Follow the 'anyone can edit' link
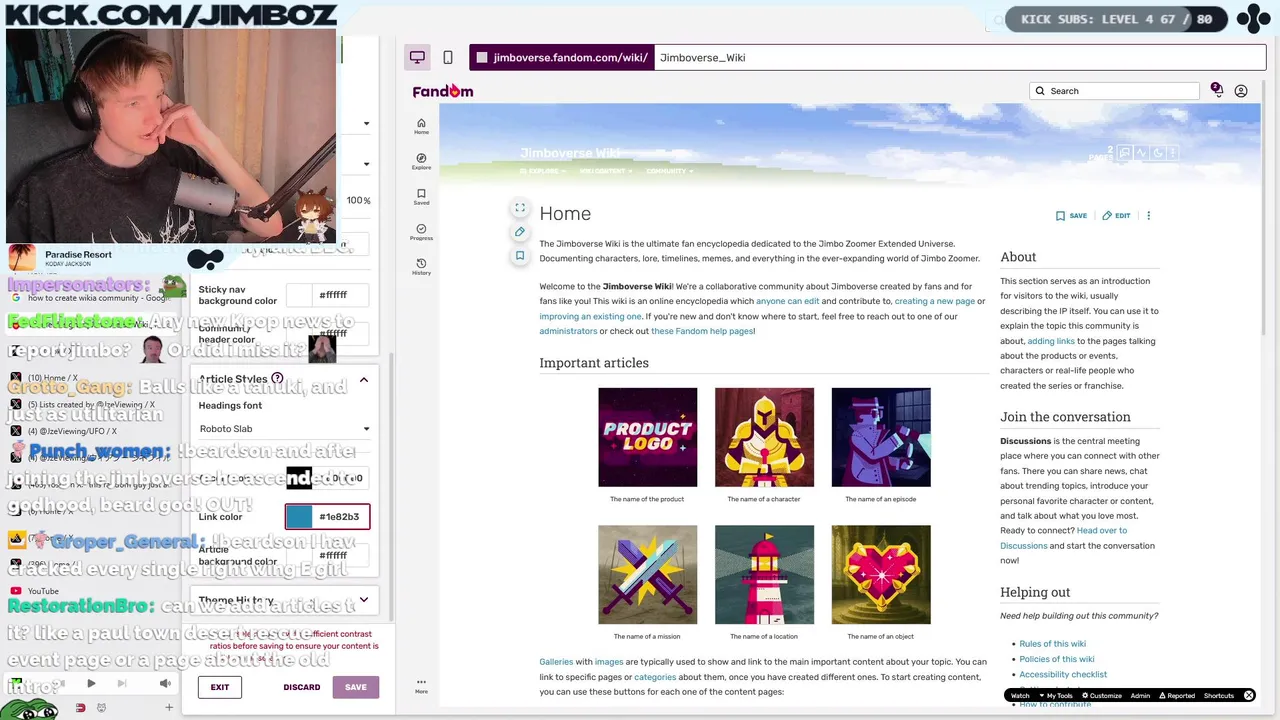The image size is (1280, 720). [x=787, y=301]
